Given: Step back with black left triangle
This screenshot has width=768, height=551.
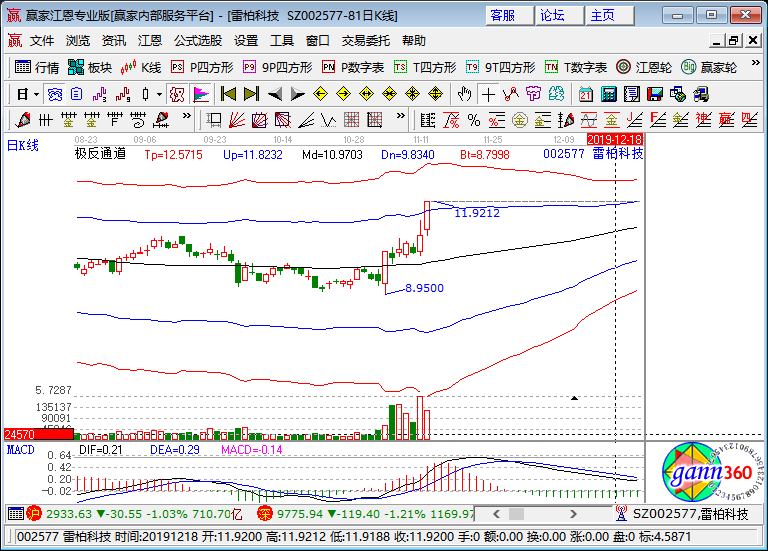Looking at the screenshot, I should point(275,94).
